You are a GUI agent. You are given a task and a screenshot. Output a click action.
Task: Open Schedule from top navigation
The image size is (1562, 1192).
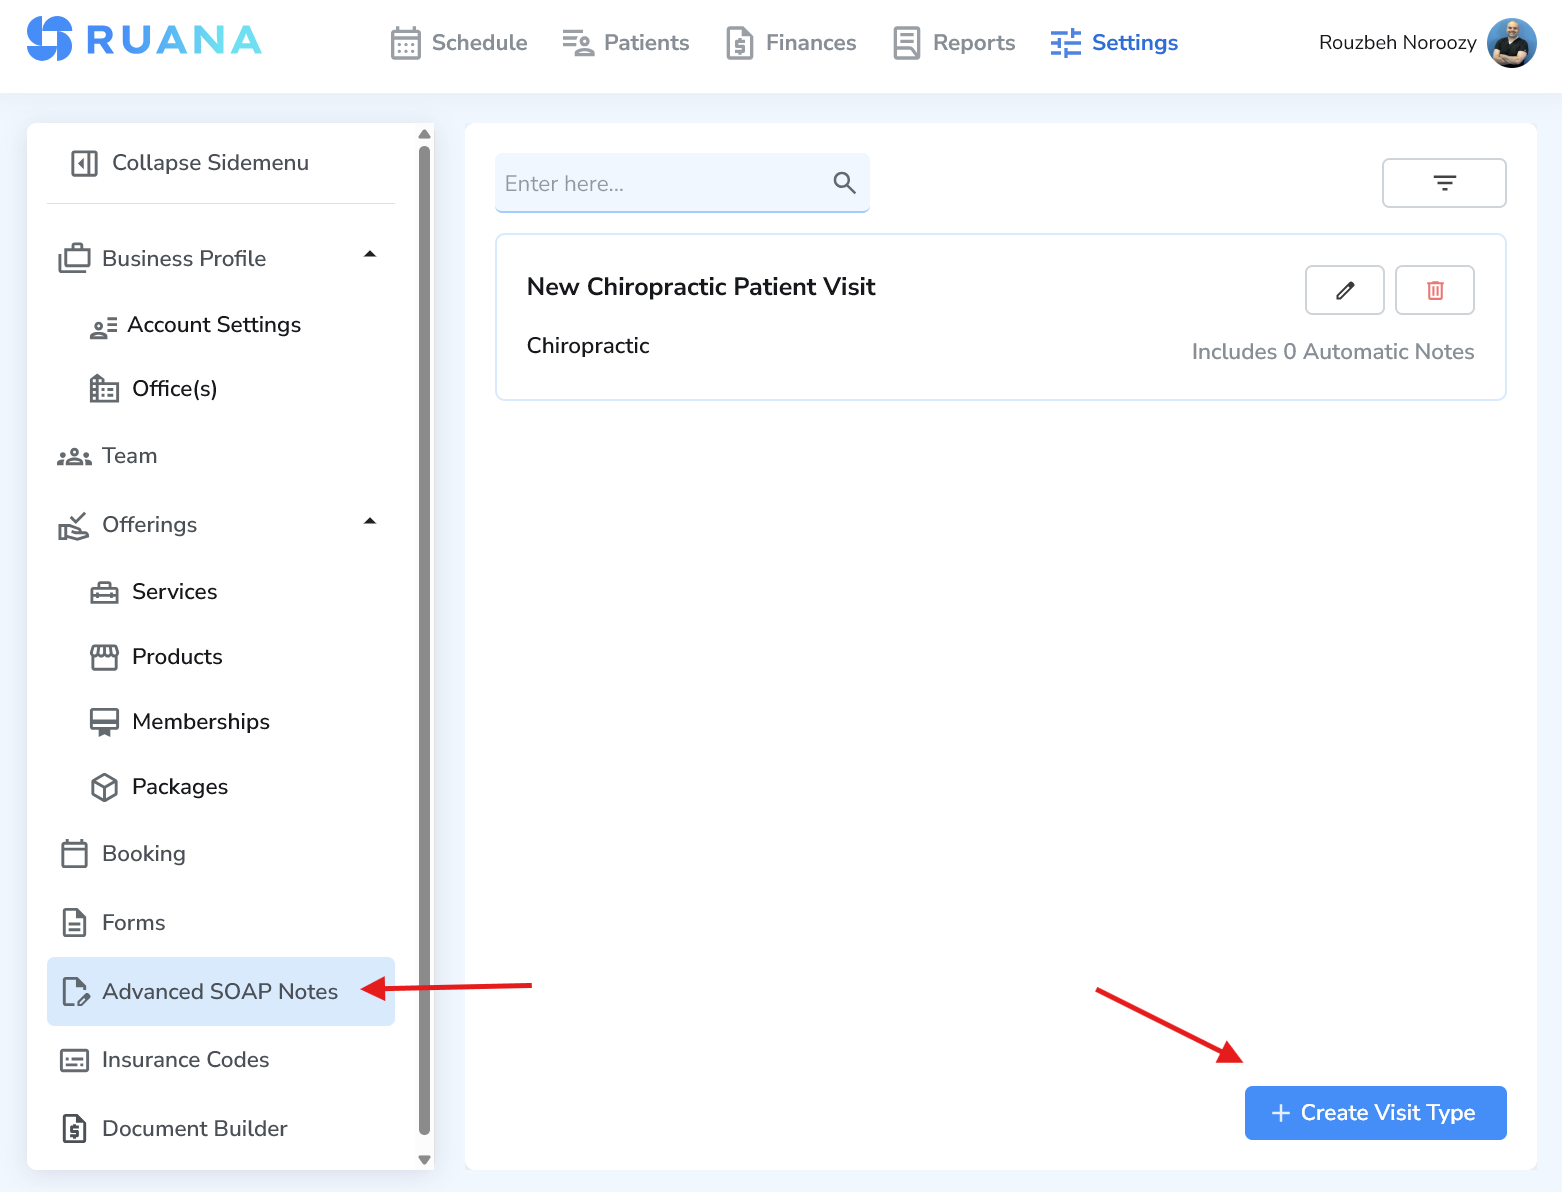click(x=459, y=43)
